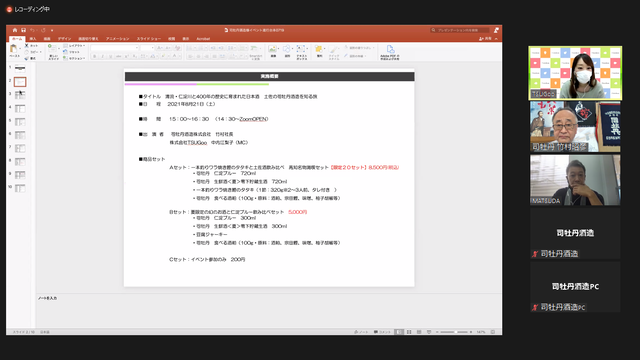The image size is (640, 360).
Task: Switch to the アニメーション ribbon tab
Action: click(x=118, y=39)
